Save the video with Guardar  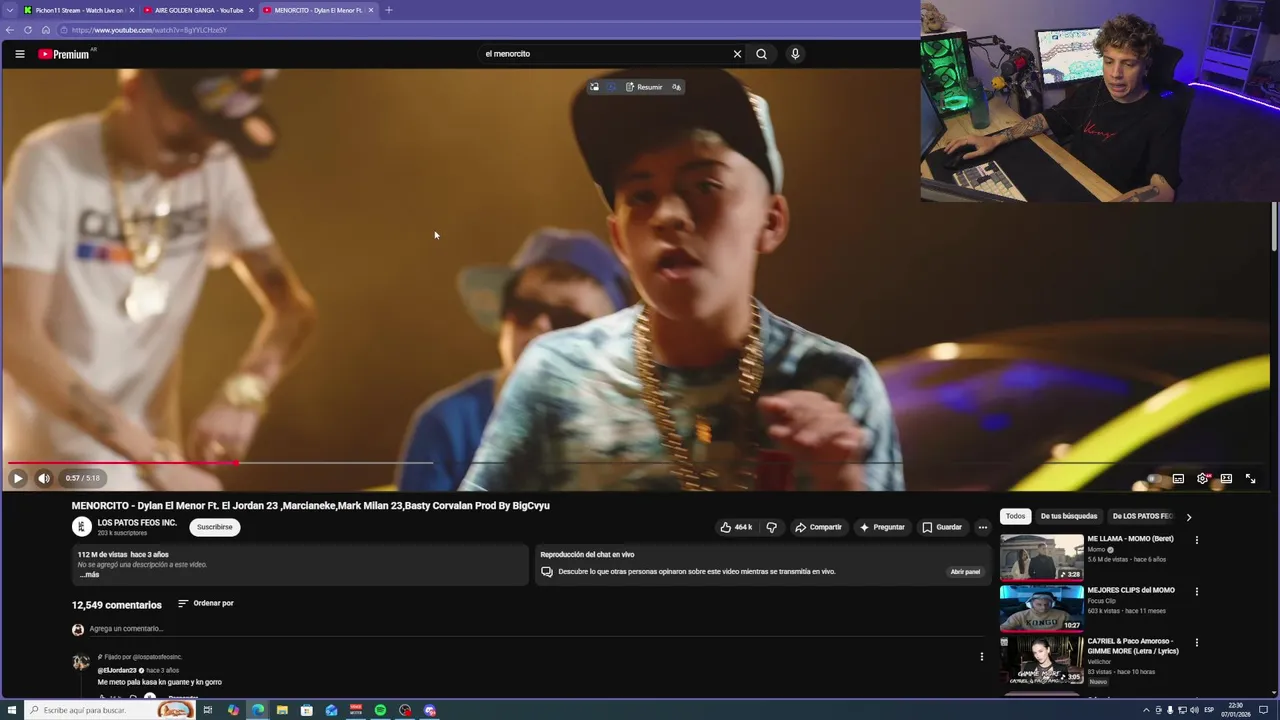coord(942,527)
